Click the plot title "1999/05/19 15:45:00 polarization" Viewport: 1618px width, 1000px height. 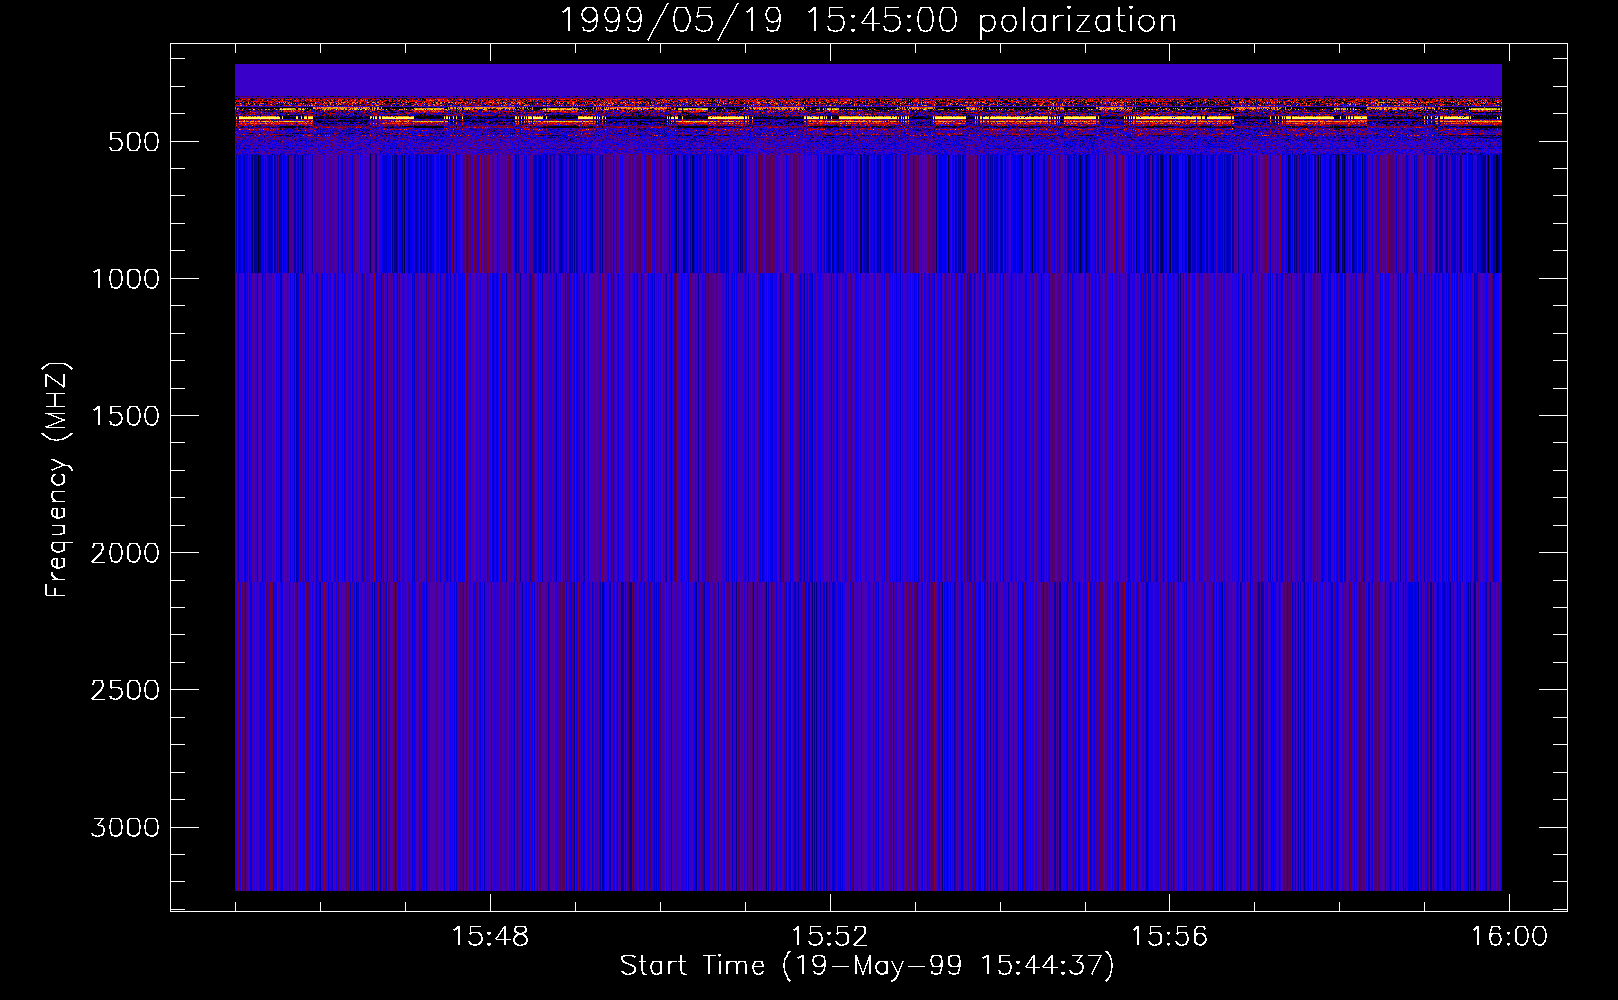[867, 21]
